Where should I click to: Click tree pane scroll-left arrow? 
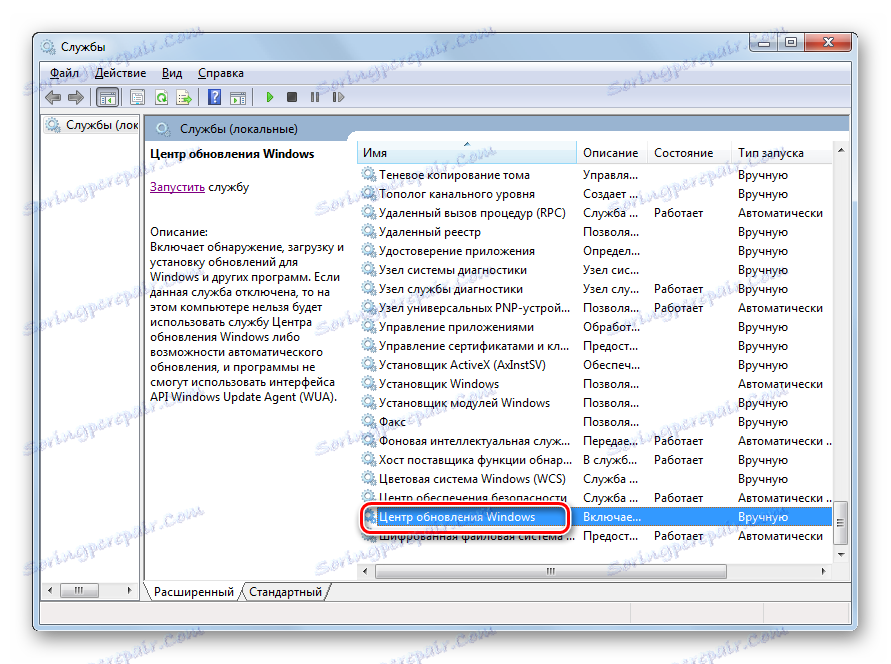(x=50, y=590)
